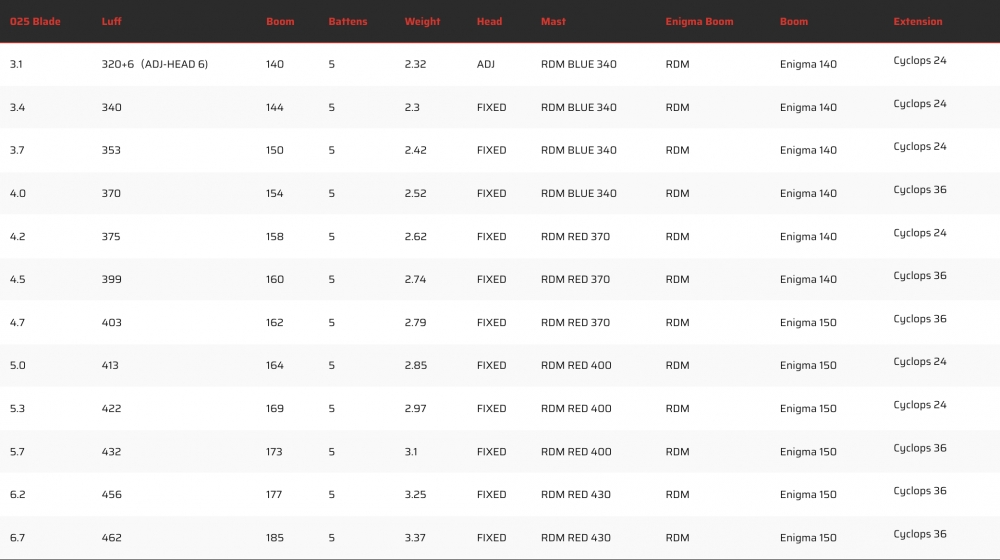Click the 6.7 blade size cell

pos(17,538)
